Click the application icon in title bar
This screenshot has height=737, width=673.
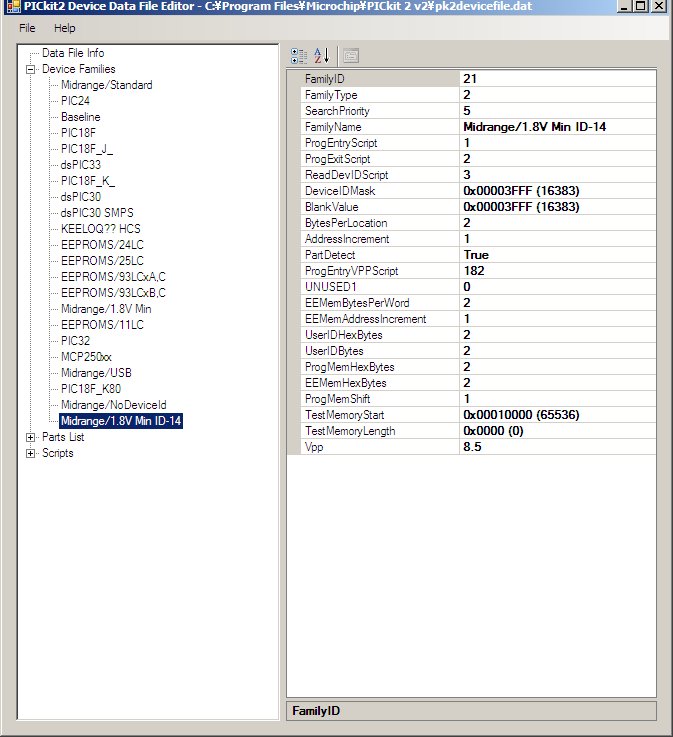coord(14,6)
